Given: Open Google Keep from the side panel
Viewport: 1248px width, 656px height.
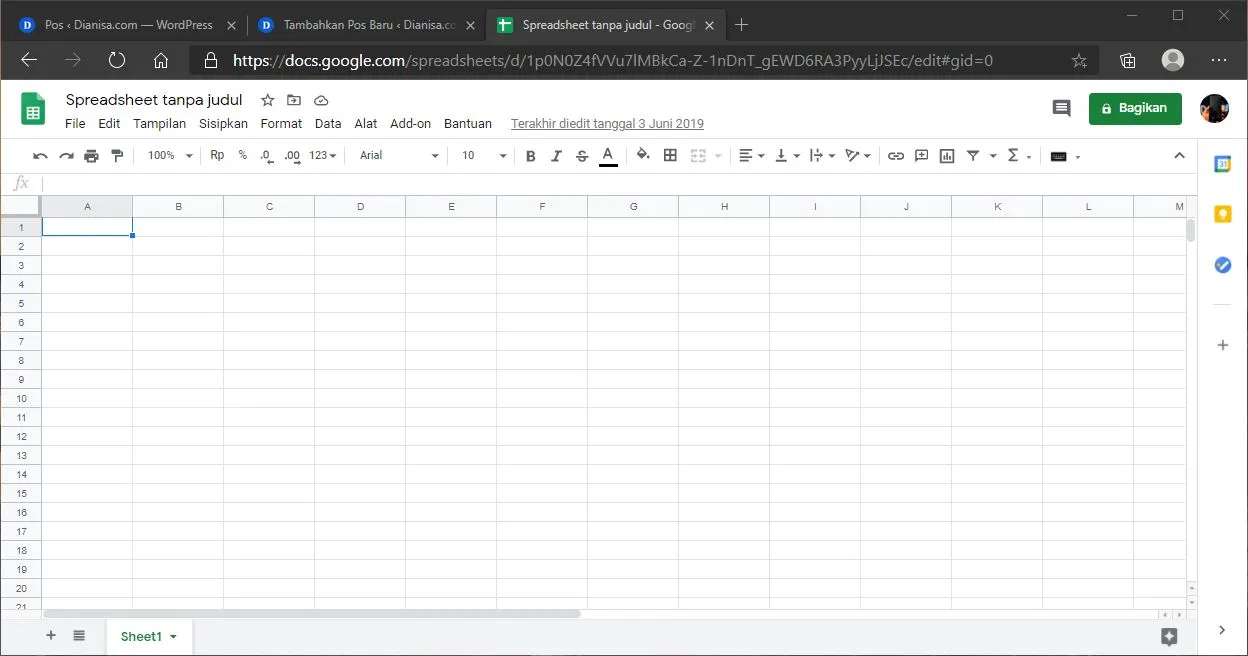Looking at the screenshot, I should [x=1222, y=213].
